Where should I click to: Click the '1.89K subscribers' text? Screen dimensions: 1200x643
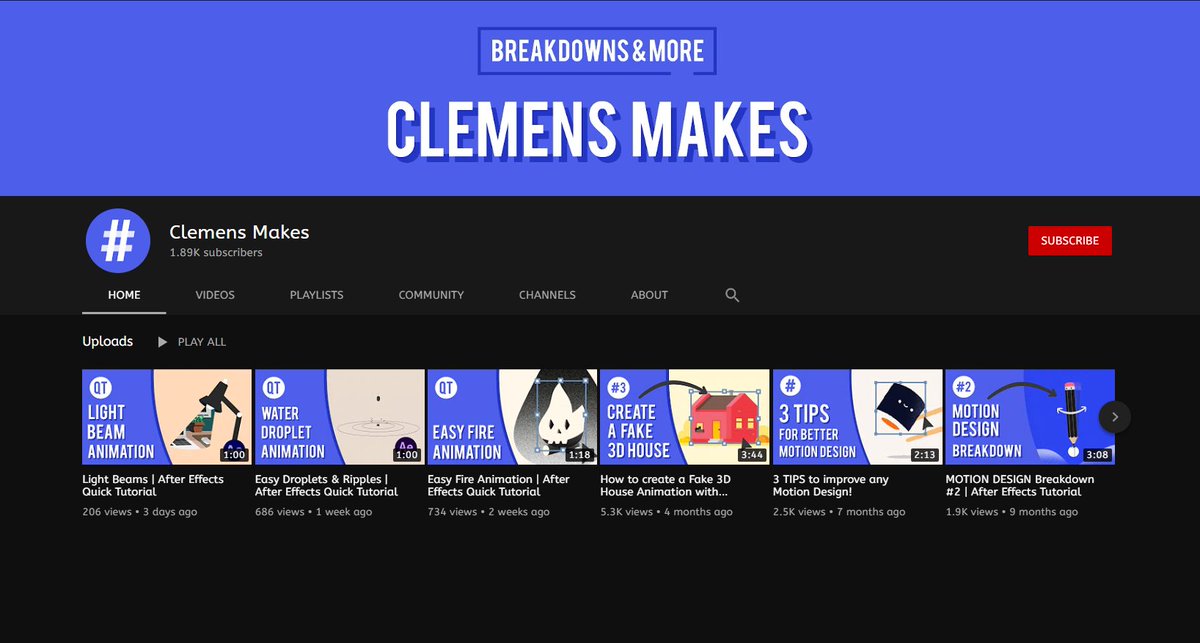coord(216,253)
